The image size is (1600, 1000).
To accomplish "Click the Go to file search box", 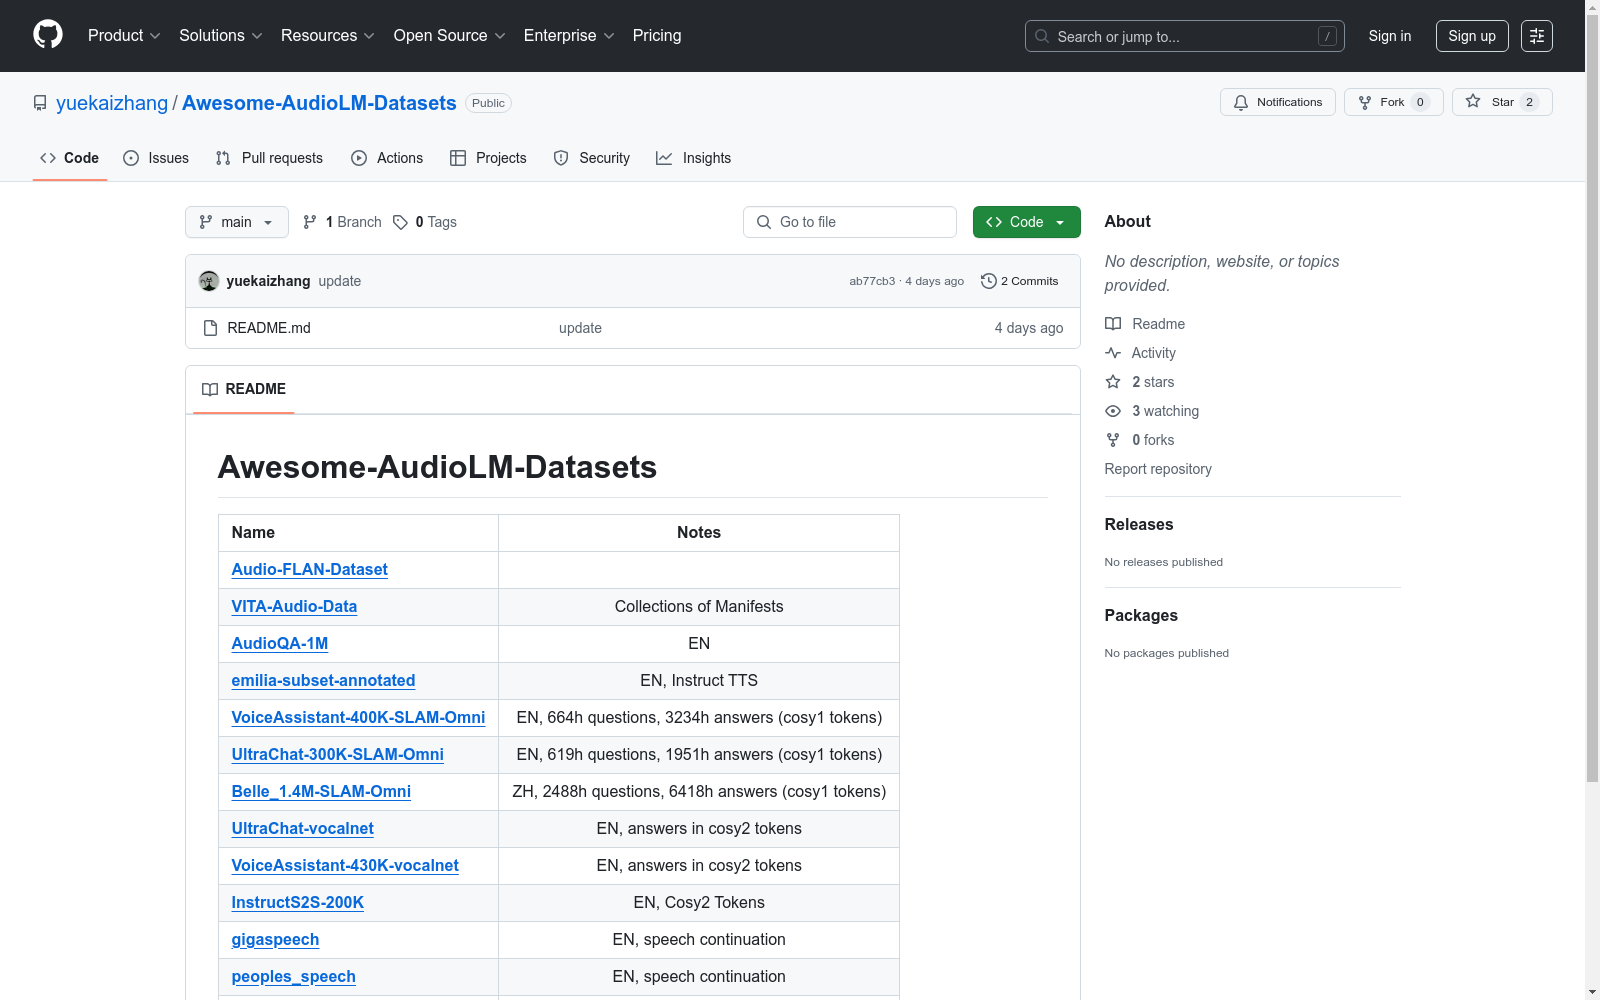I will point(850,222).
